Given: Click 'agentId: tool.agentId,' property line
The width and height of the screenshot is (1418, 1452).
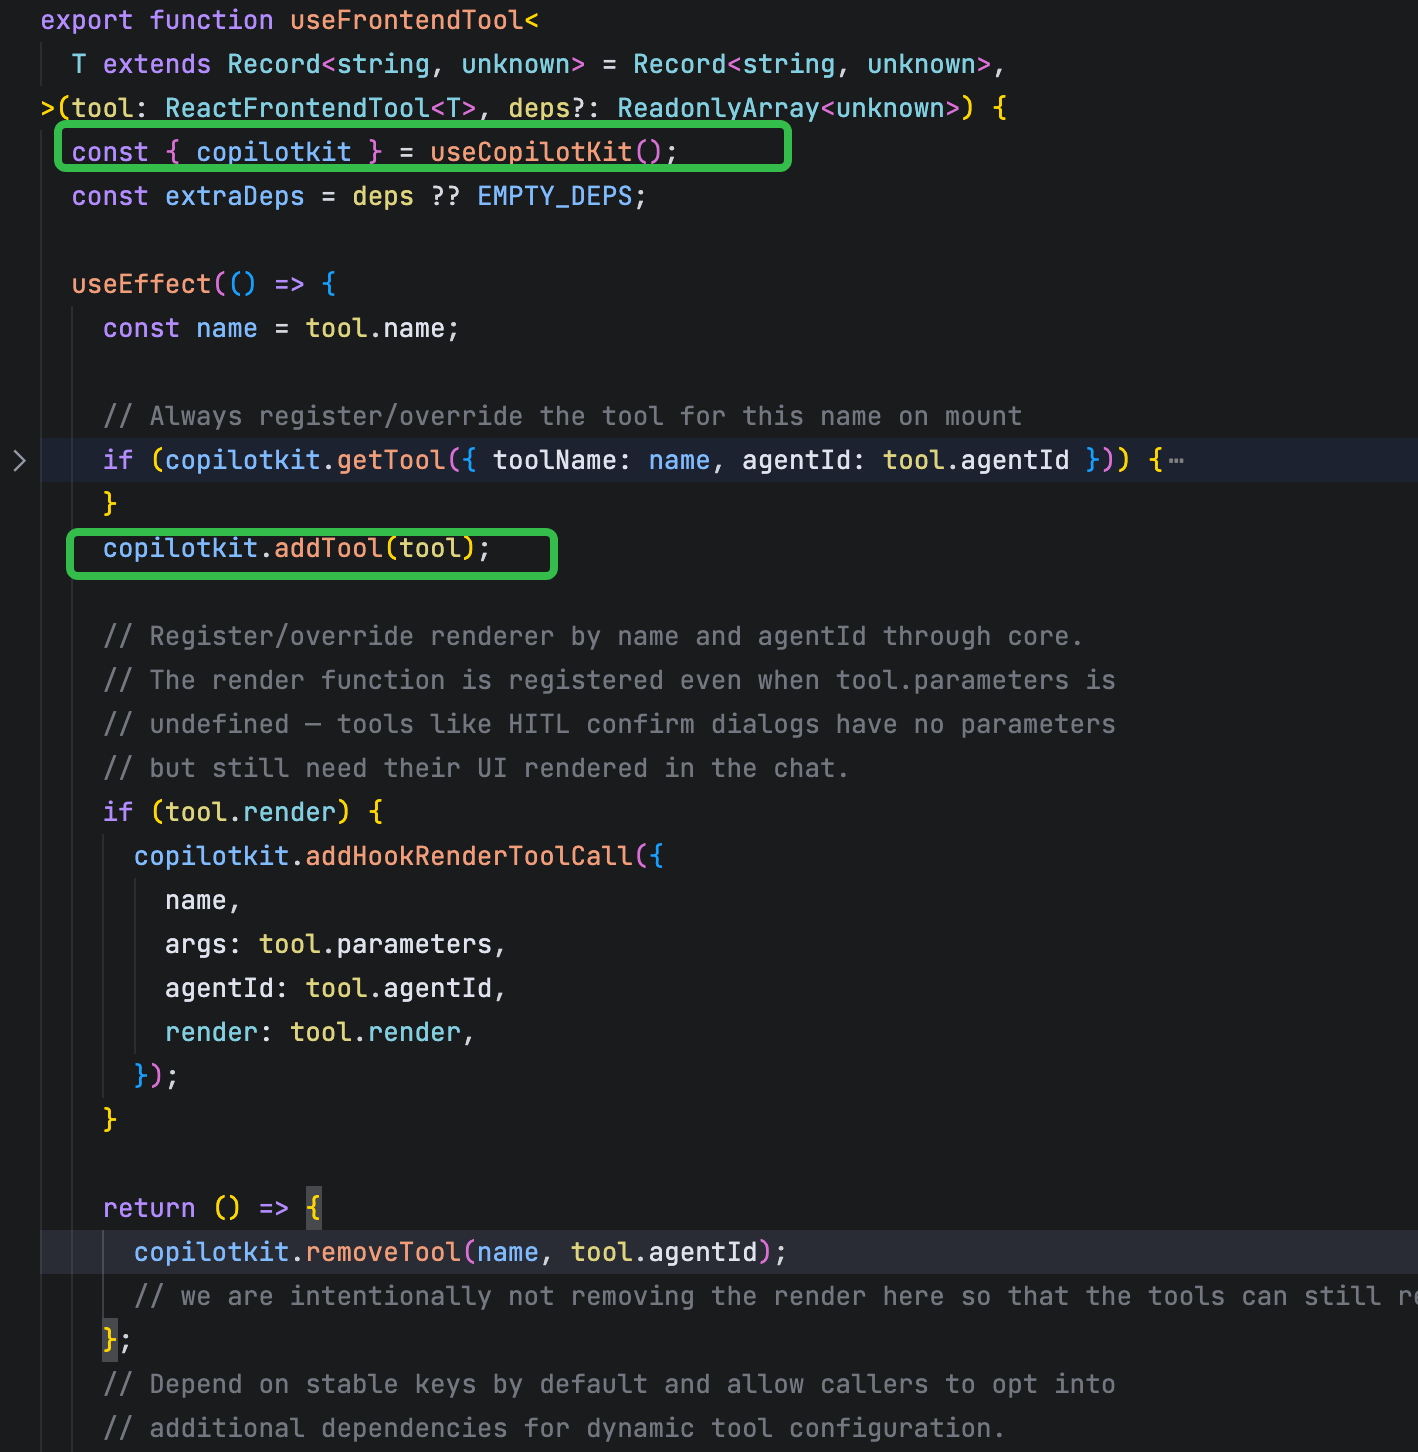Looking at the screenshot, I should 336,988.
